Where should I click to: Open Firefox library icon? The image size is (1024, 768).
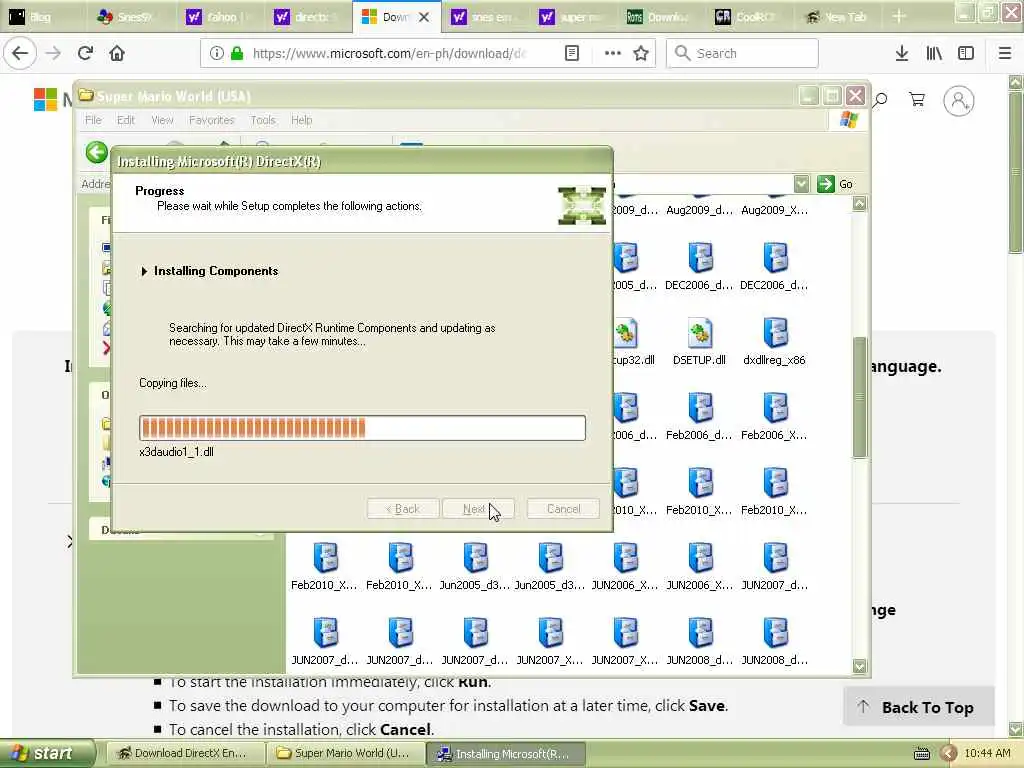tap(934, 53)
